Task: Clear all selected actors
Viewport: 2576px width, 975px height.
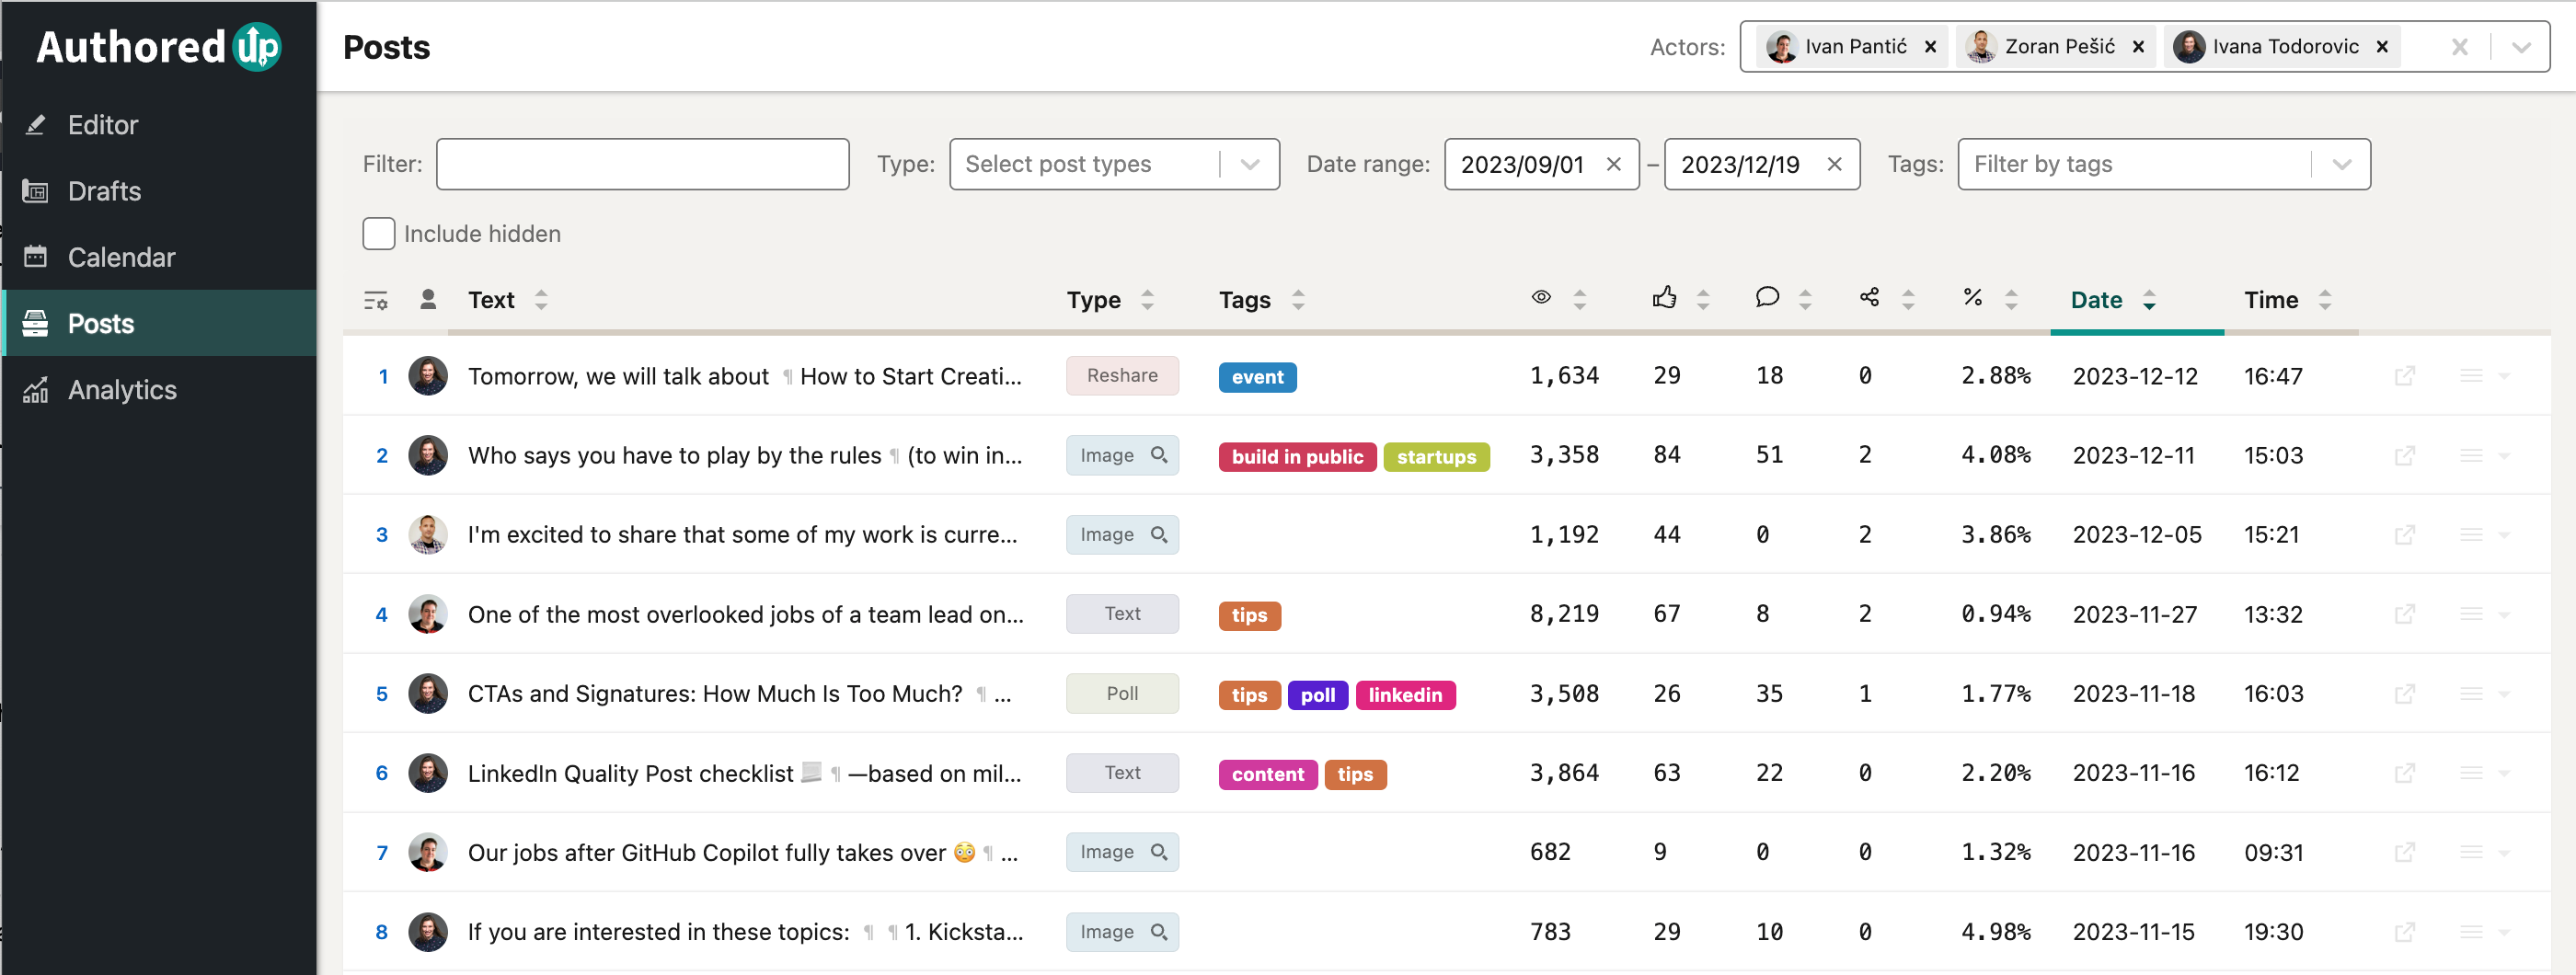Action: click(x=2460, y=47)
